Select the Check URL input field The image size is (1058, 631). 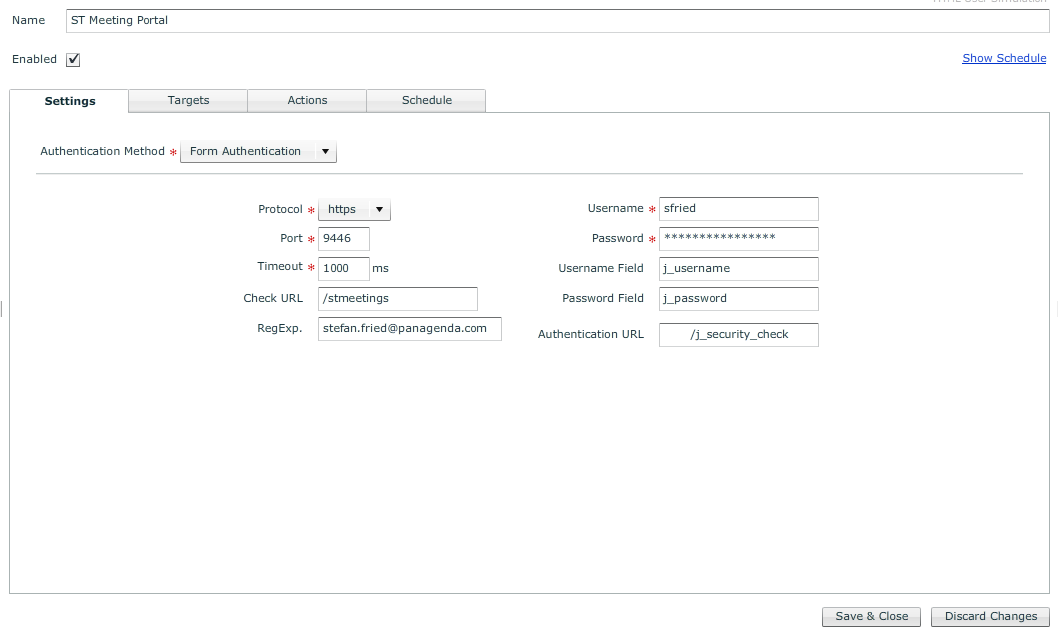pos(397,298)
